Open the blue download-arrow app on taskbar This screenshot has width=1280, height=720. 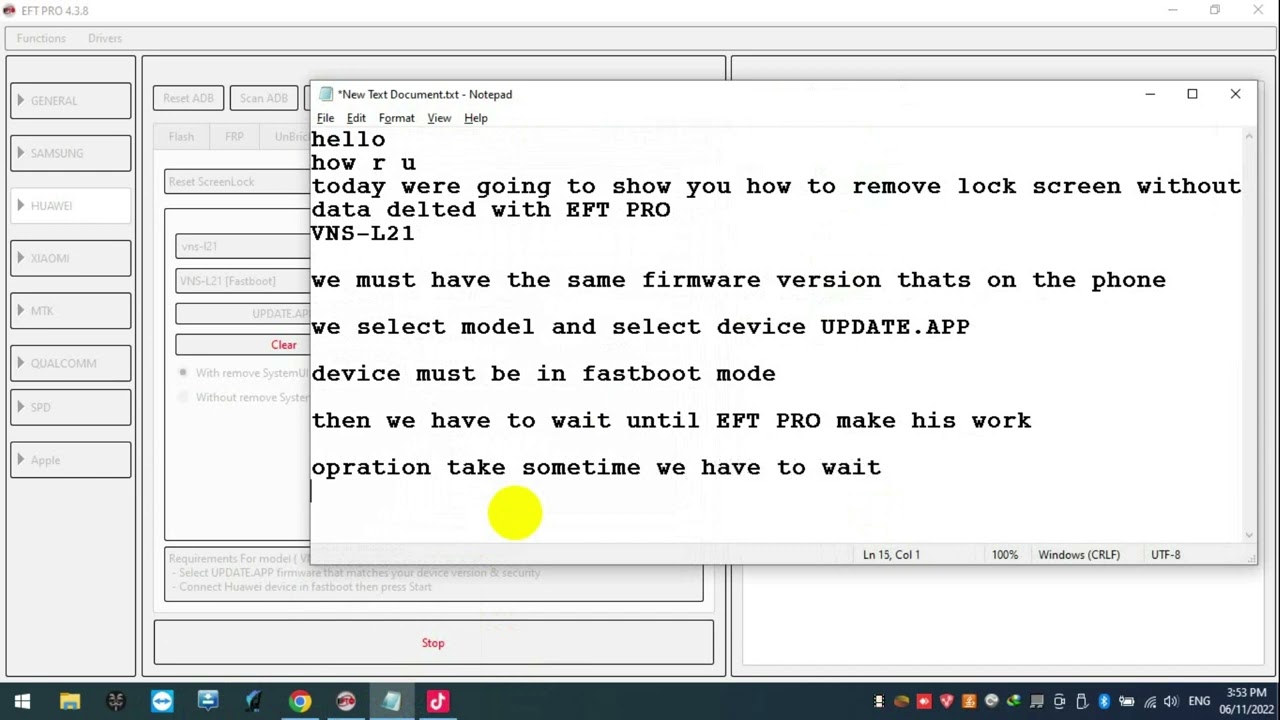pyautogui.click(x=208, y=701)
